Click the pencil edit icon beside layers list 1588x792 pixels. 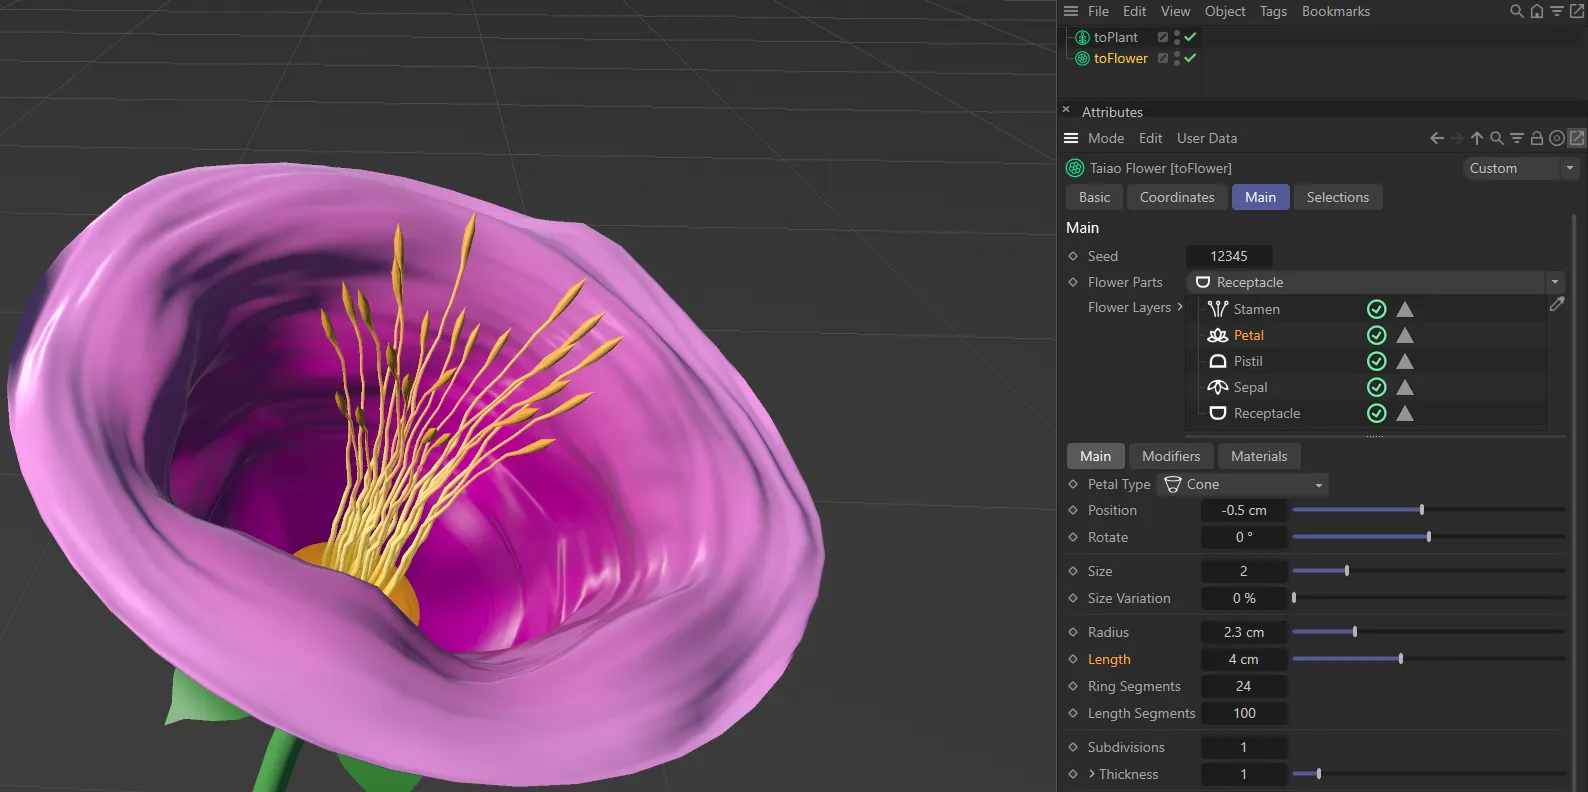pos(1557,304)
